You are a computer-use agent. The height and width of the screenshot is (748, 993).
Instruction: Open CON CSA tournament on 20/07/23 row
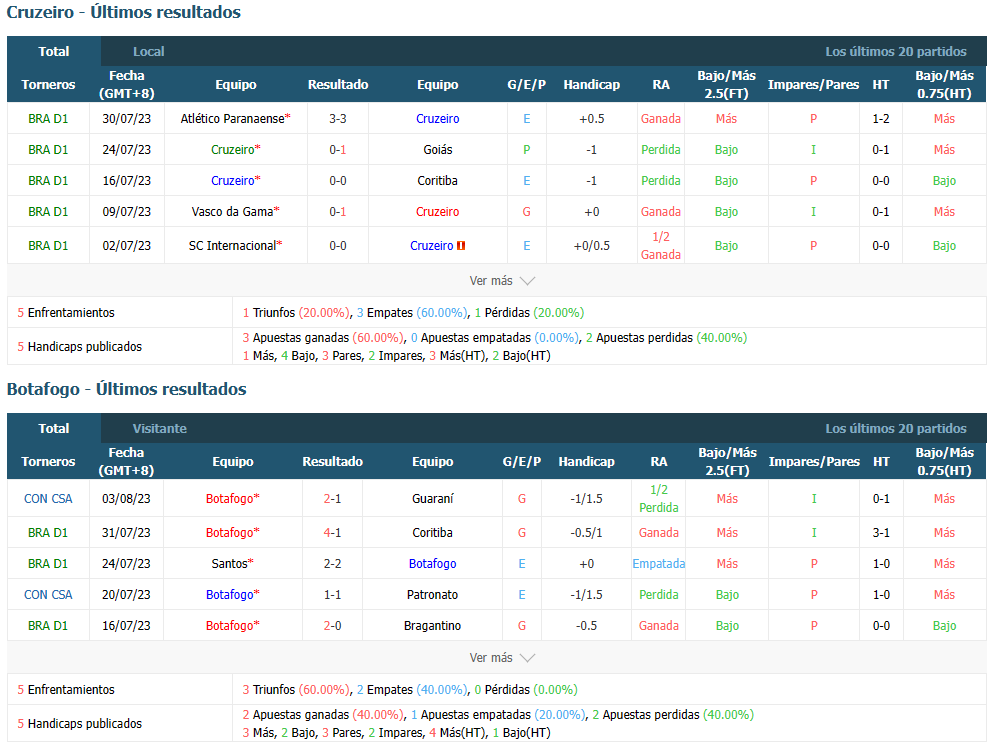click(48, 595)
